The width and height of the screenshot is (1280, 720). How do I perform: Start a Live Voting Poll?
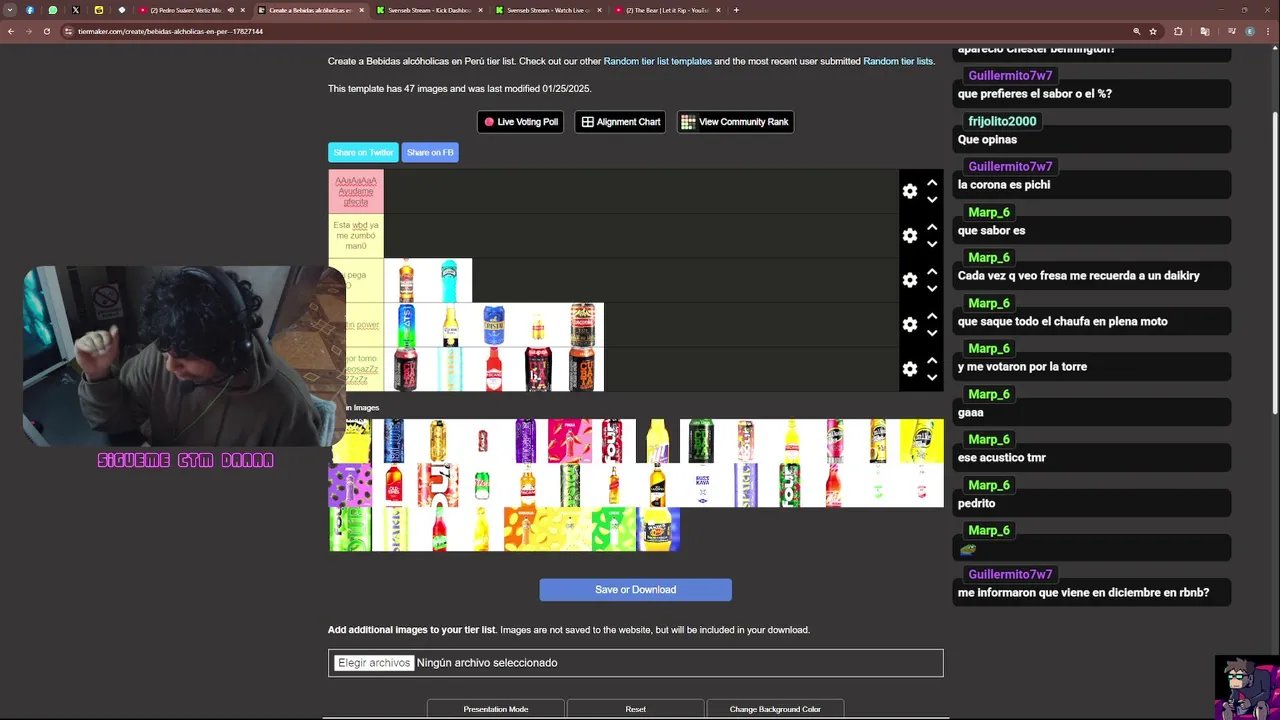(520, 122)
